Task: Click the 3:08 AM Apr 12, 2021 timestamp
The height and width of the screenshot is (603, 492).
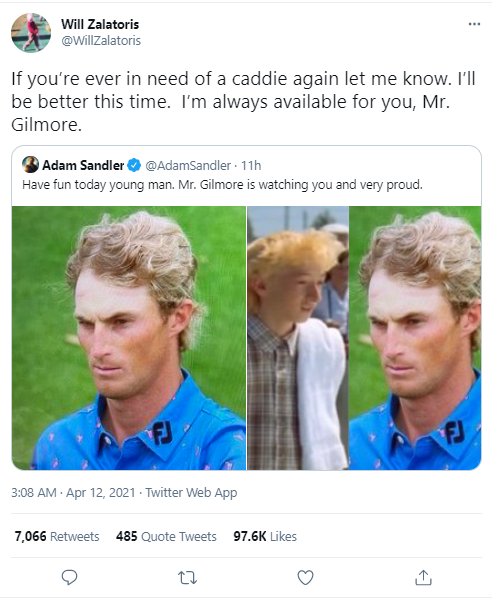Action: point(73,493)
